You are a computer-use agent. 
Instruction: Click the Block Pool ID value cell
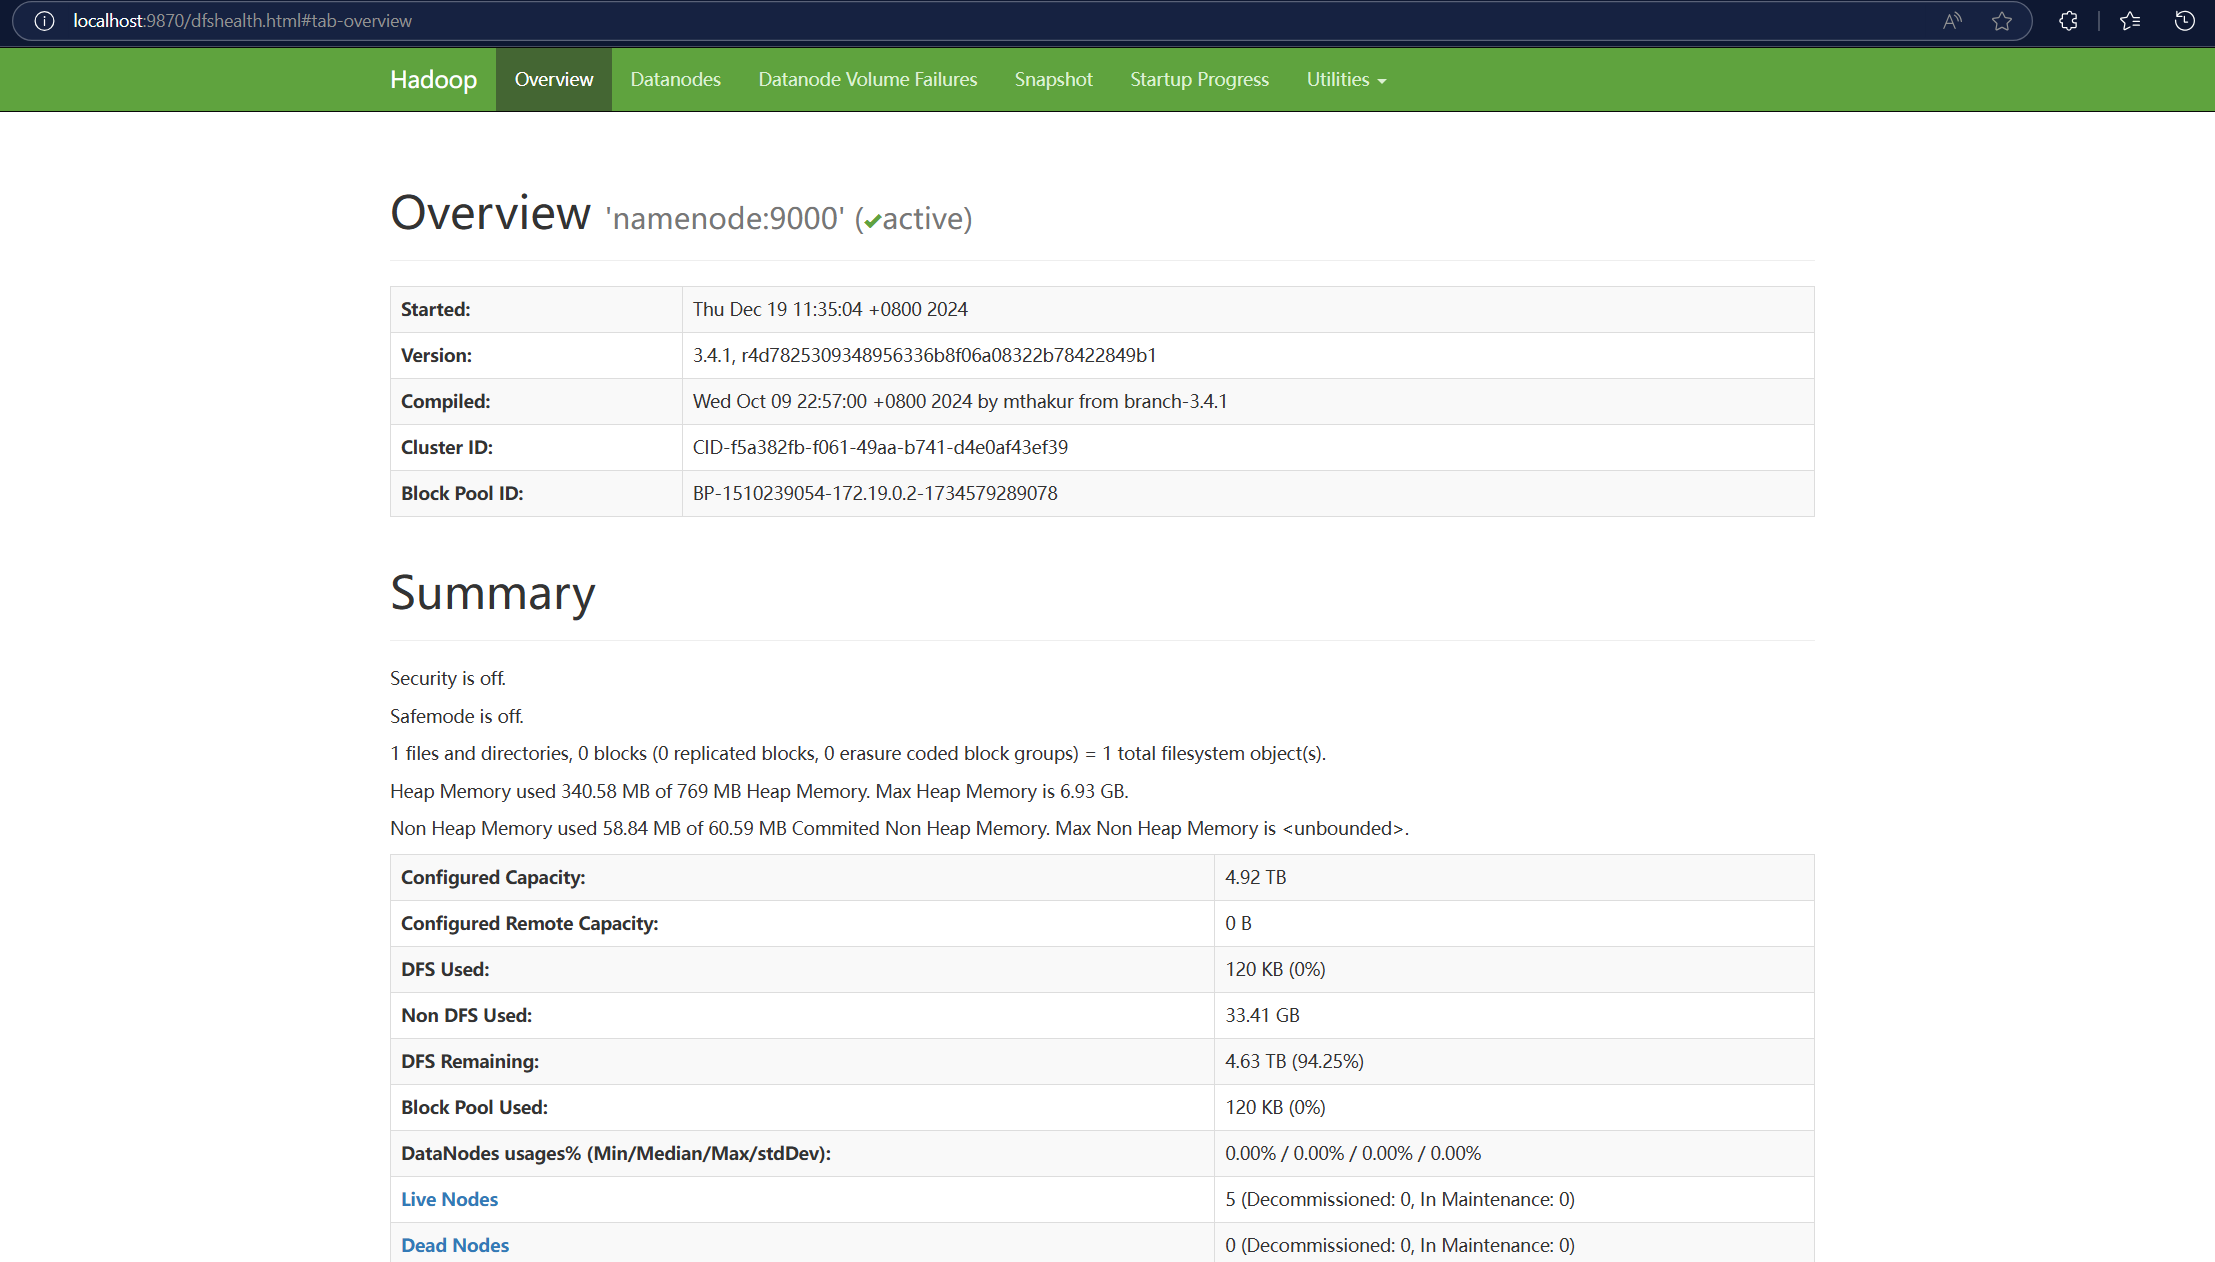pyautogui.click(x=874, y=493)
